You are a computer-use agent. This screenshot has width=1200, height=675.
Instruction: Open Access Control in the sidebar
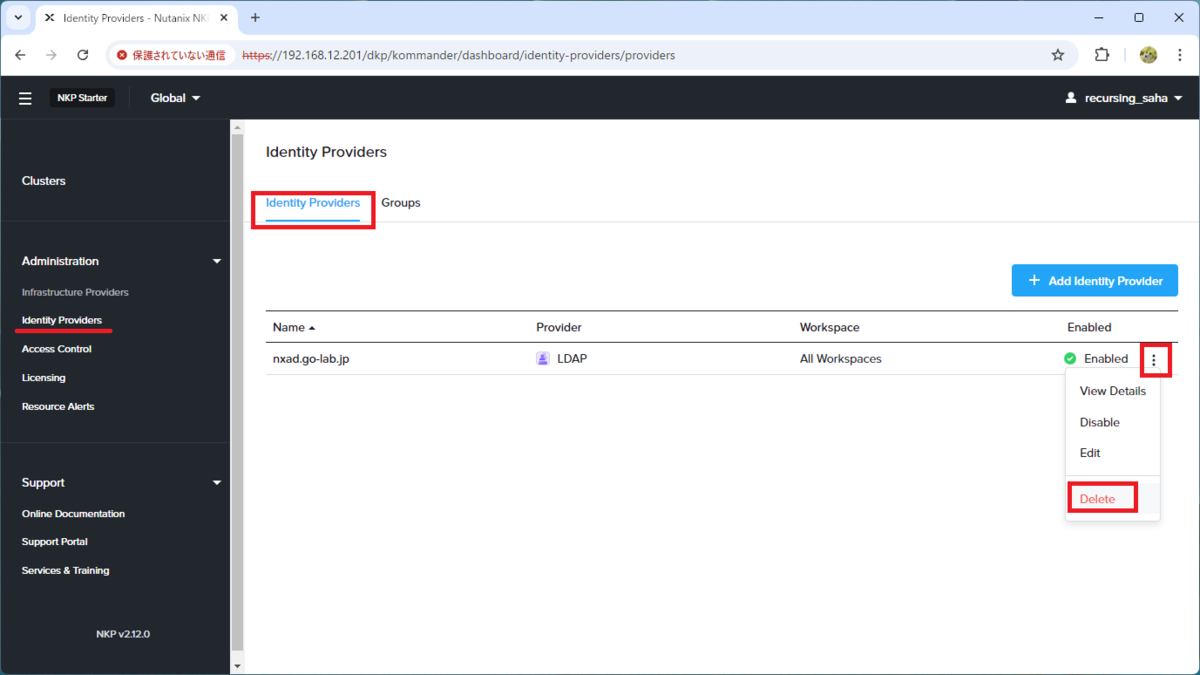pos(57,349)
